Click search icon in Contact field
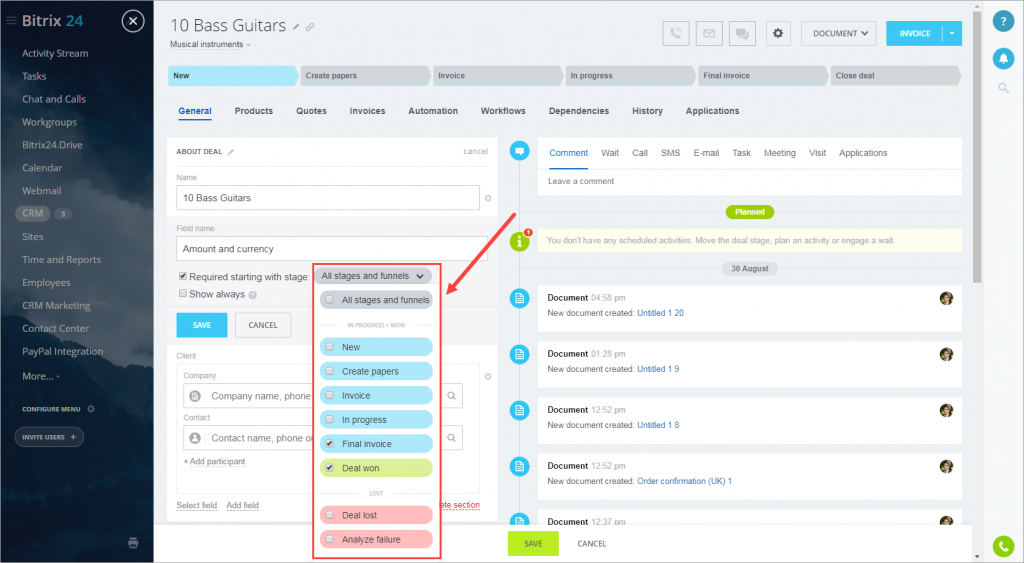The width and height of the screenshot is (1024, 563). click(451, 438)
